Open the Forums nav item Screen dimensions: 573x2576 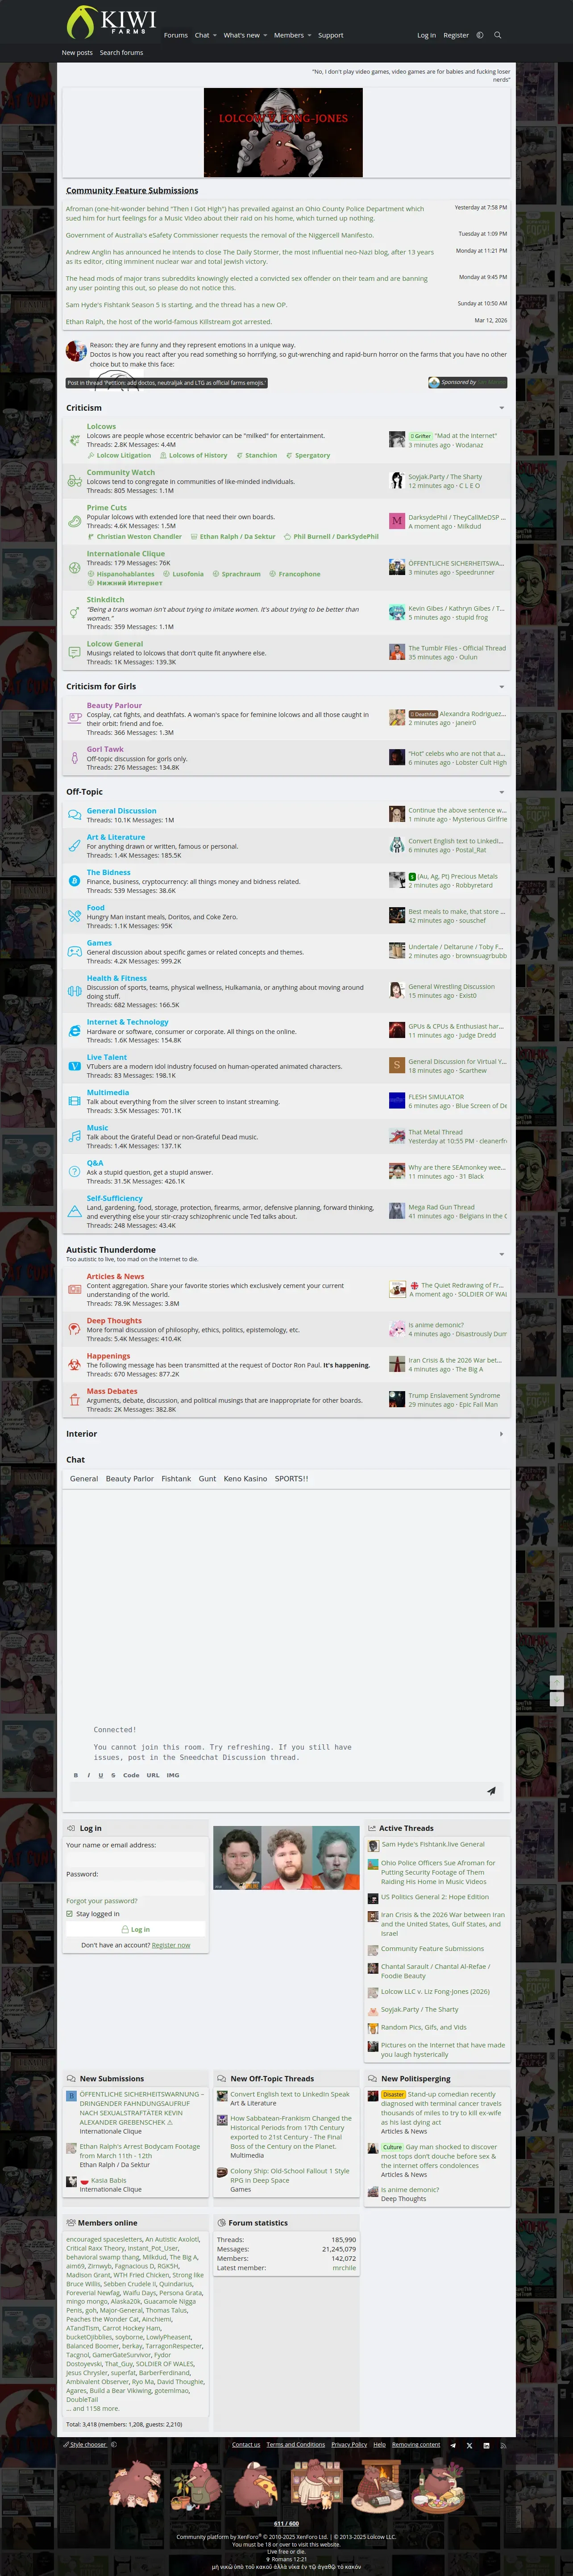176,35
